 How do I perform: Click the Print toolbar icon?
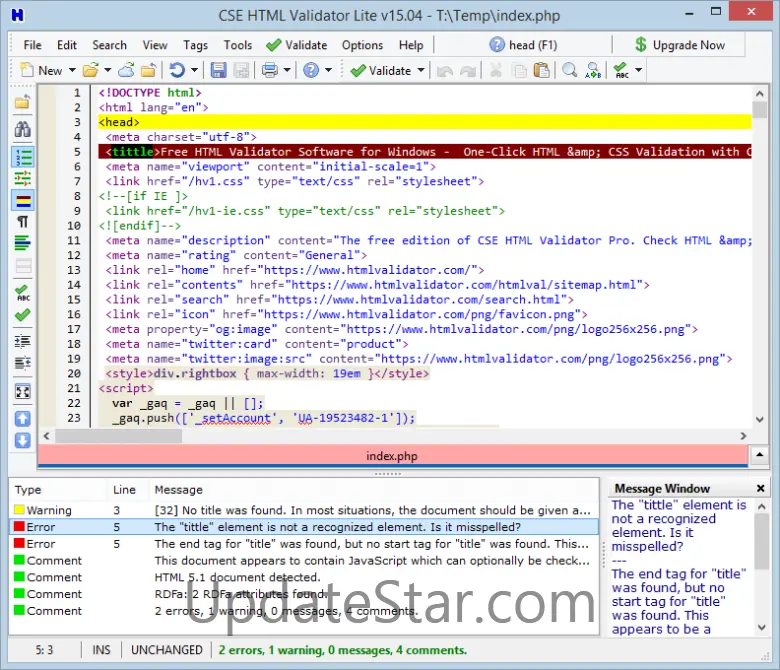coord(270,71)
